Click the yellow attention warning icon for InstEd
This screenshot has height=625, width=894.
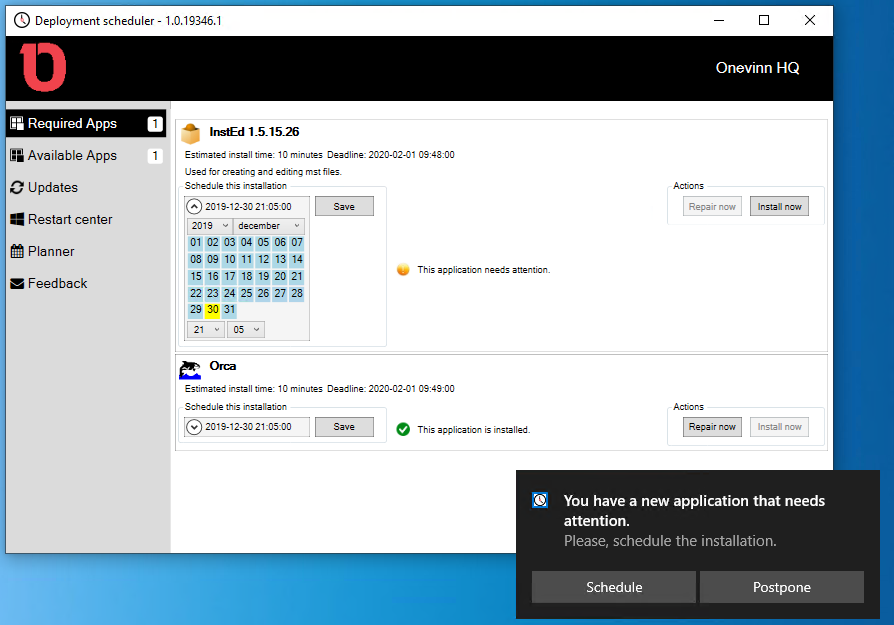click(403, 269)
